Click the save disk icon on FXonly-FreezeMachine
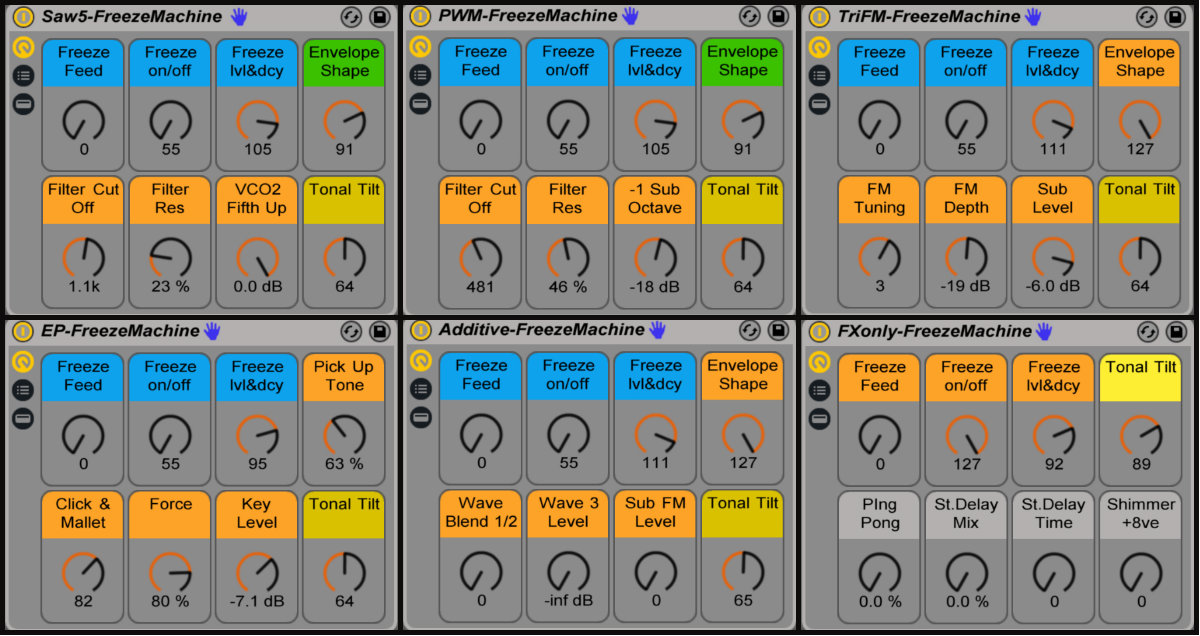 click(1176, 332)
